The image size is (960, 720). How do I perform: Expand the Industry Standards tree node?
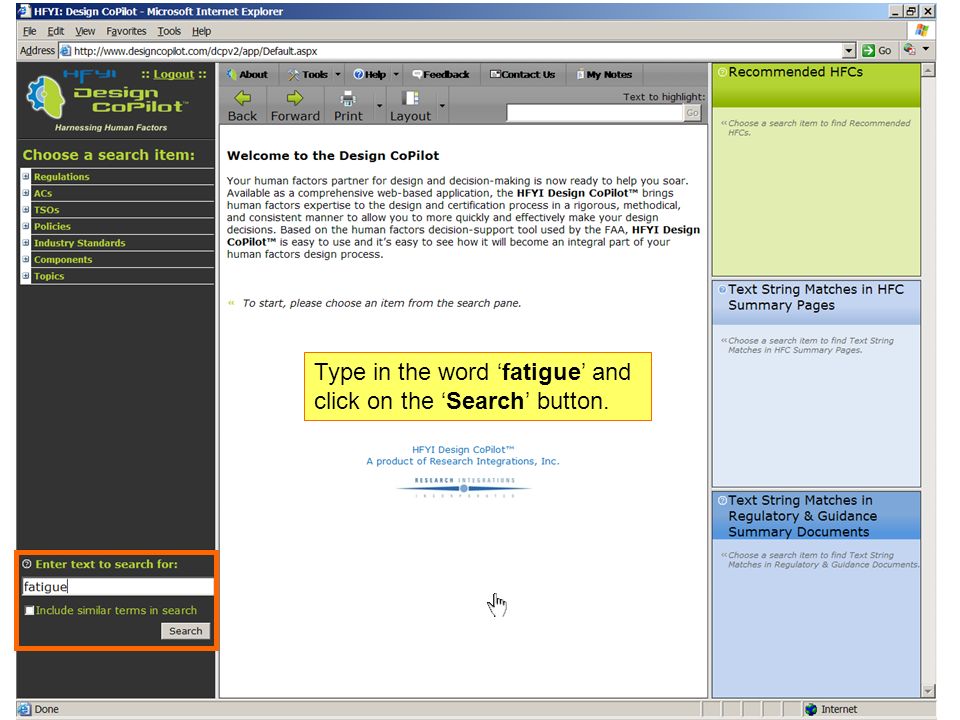point(26,242)
